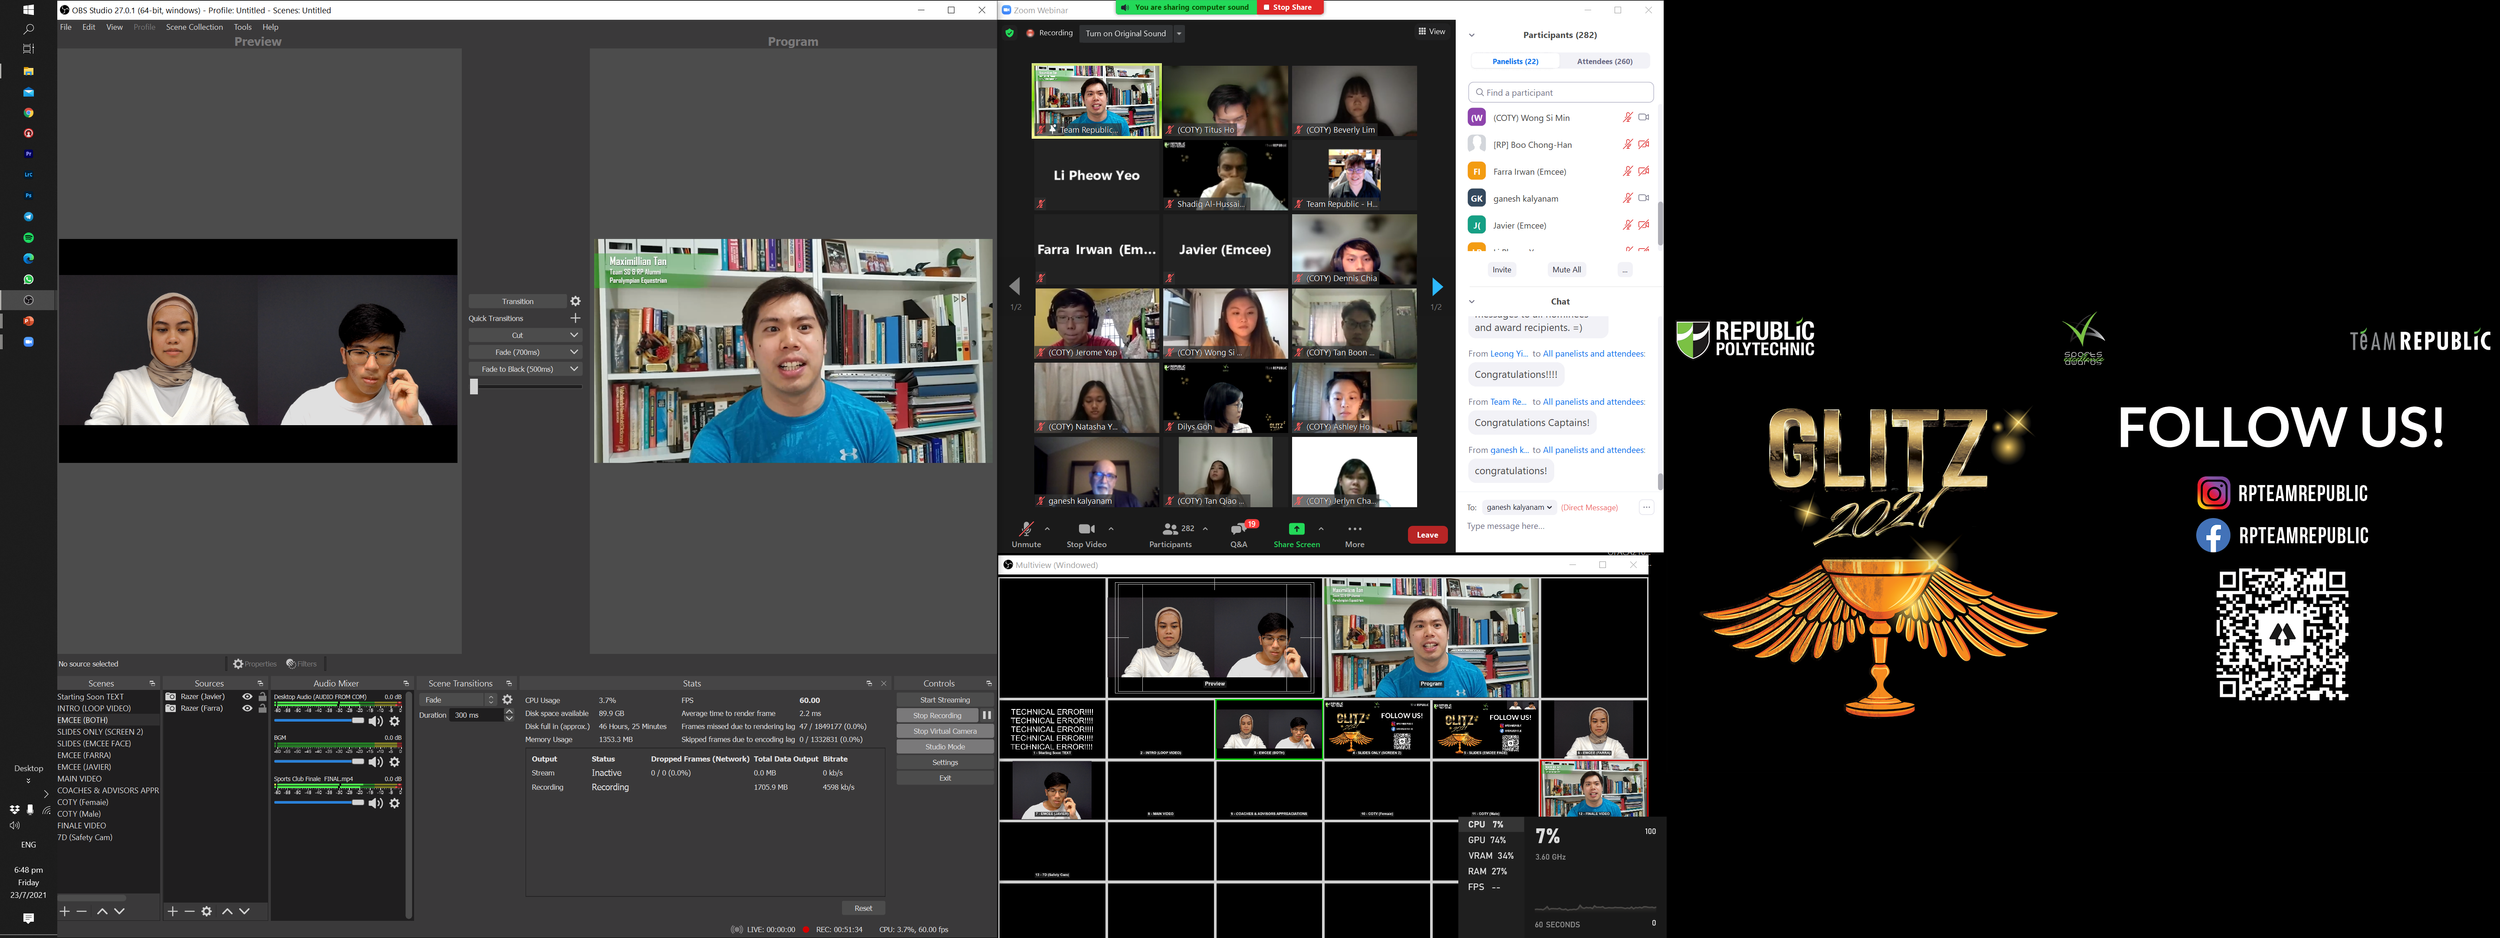Go to previous gallery page arrow in Zoom
This screenshot has height=938, width=2500.
tap(1015, 287)
